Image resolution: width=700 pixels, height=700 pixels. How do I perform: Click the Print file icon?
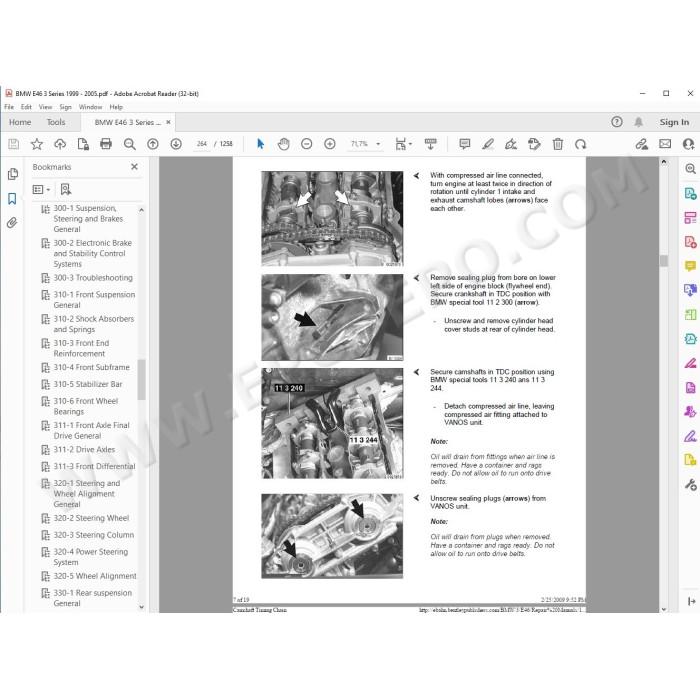click(x=106, y=144)
